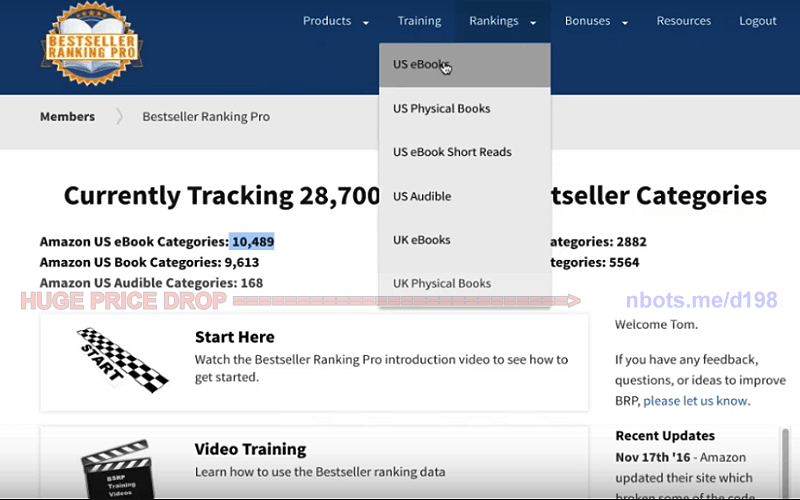This screenshot has height=500, width=800.
Task: Go to the Training page
Action: [419, 21]
